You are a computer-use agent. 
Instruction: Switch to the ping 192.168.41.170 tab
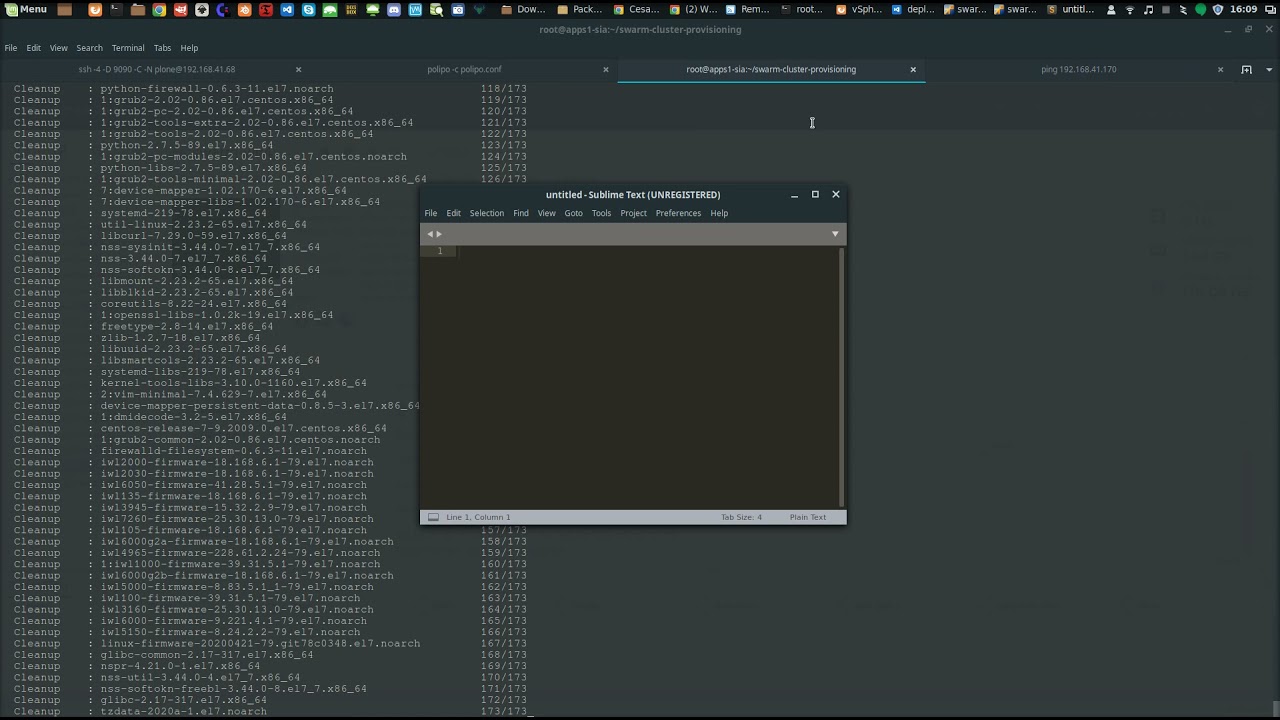coord(1078,69)
